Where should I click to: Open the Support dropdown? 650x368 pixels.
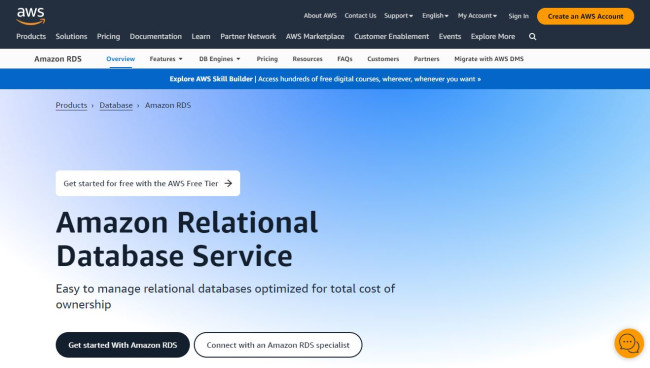pos(398,16)
